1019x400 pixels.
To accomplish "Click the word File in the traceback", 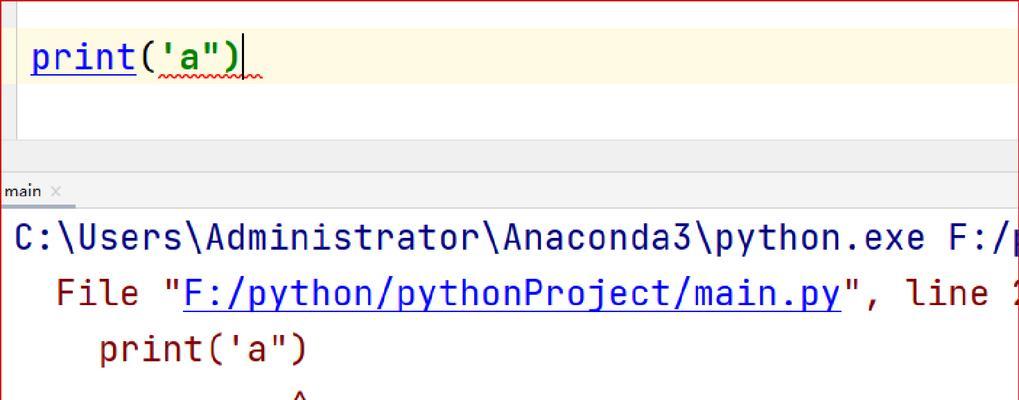I will [x=97, y=294].
